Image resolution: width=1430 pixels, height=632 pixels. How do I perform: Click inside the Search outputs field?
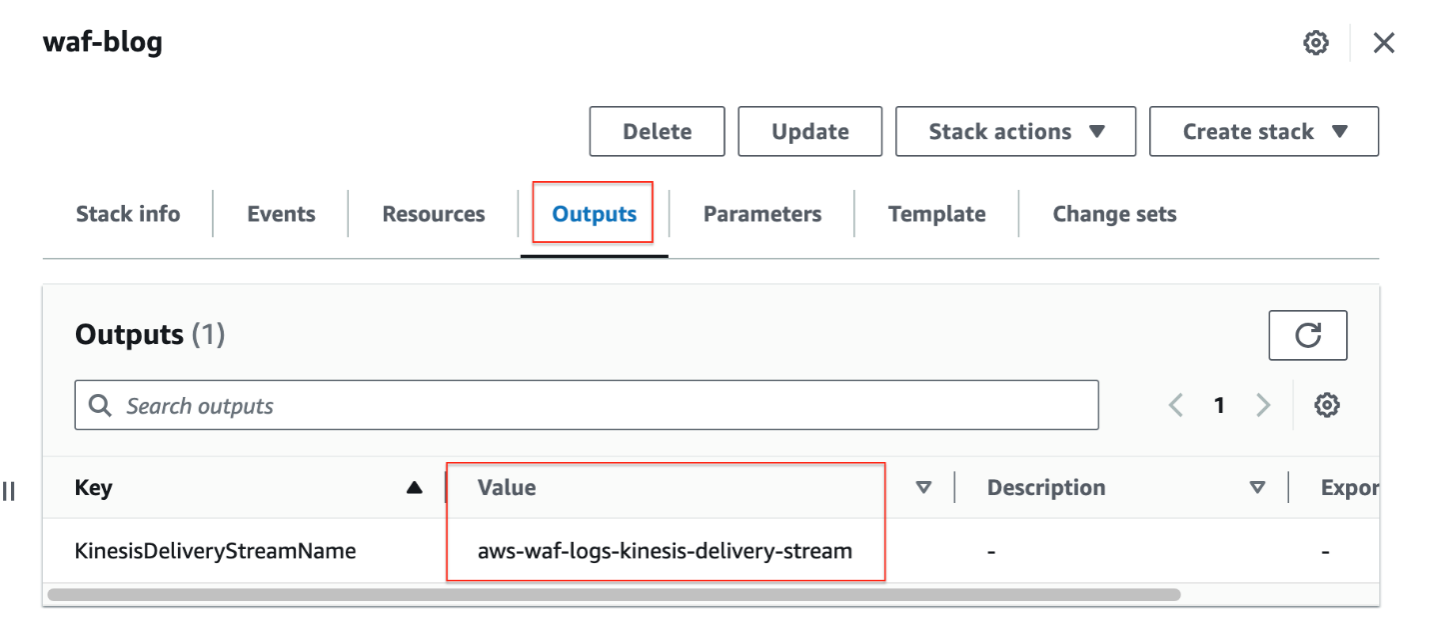click(400, 404)
